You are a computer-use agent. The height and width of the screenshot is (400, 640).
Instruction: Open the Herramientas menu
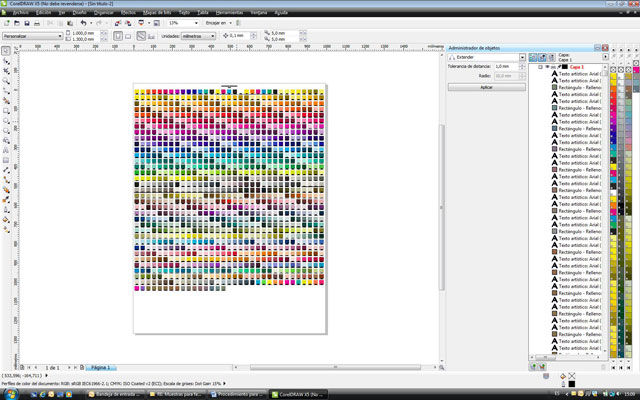tap(231, 12)
